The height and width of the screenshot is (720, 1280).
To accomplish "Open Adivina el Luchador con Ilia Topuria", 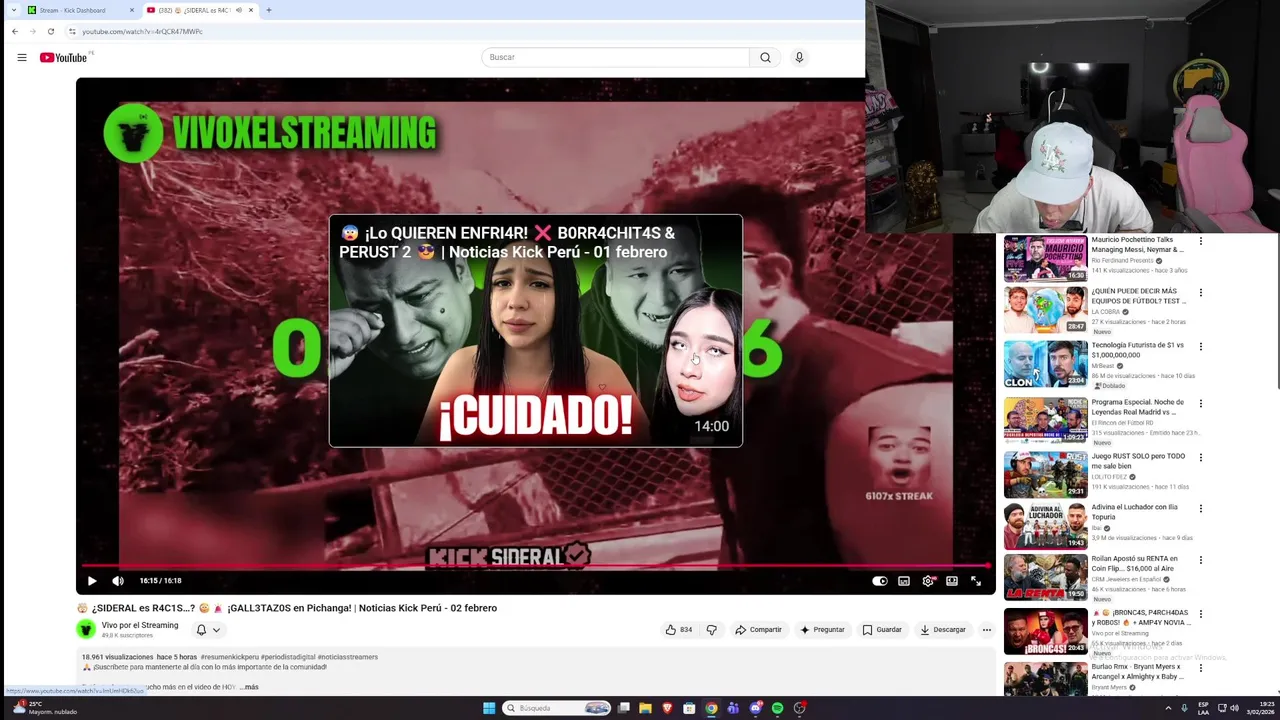I will (1136, 512).
